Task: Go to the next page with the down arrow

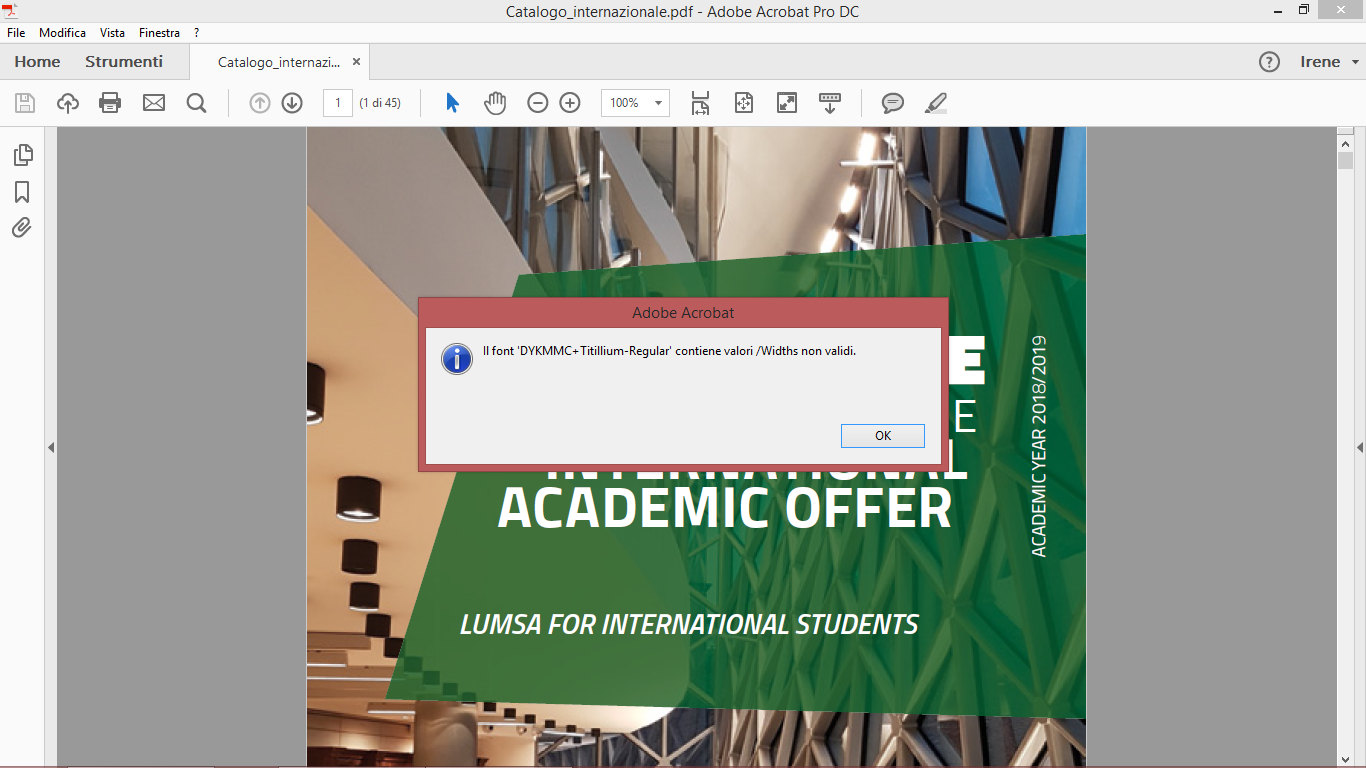Action: (x=291, y=103)
